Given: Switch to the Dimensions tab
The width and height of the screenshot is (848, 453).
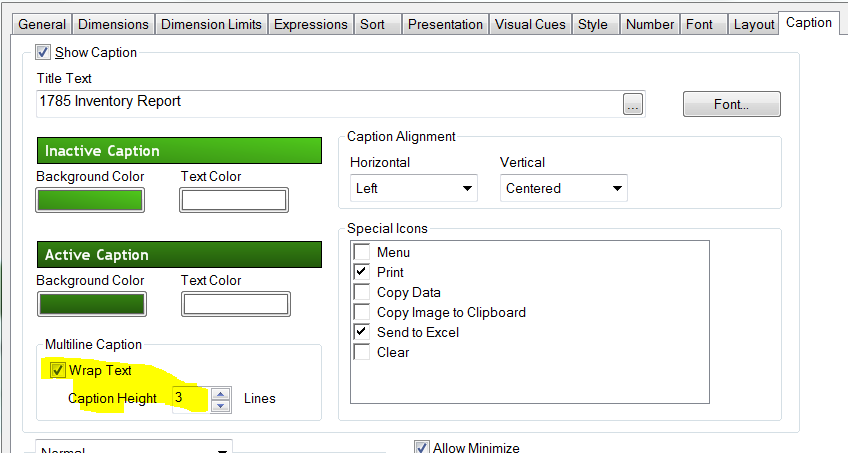Looking at the screenshot, I should (x=113, y=24).
